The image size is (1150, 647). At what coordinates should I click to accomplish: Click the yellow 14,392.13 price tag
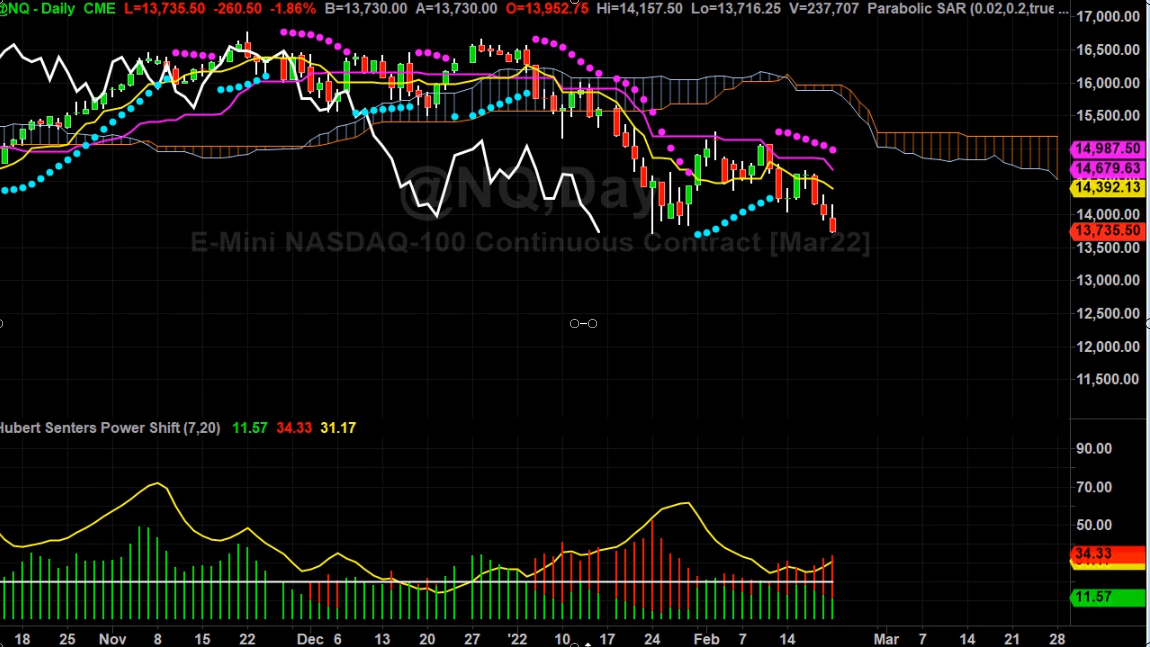pyautogui.click(x=1107, y=187)
